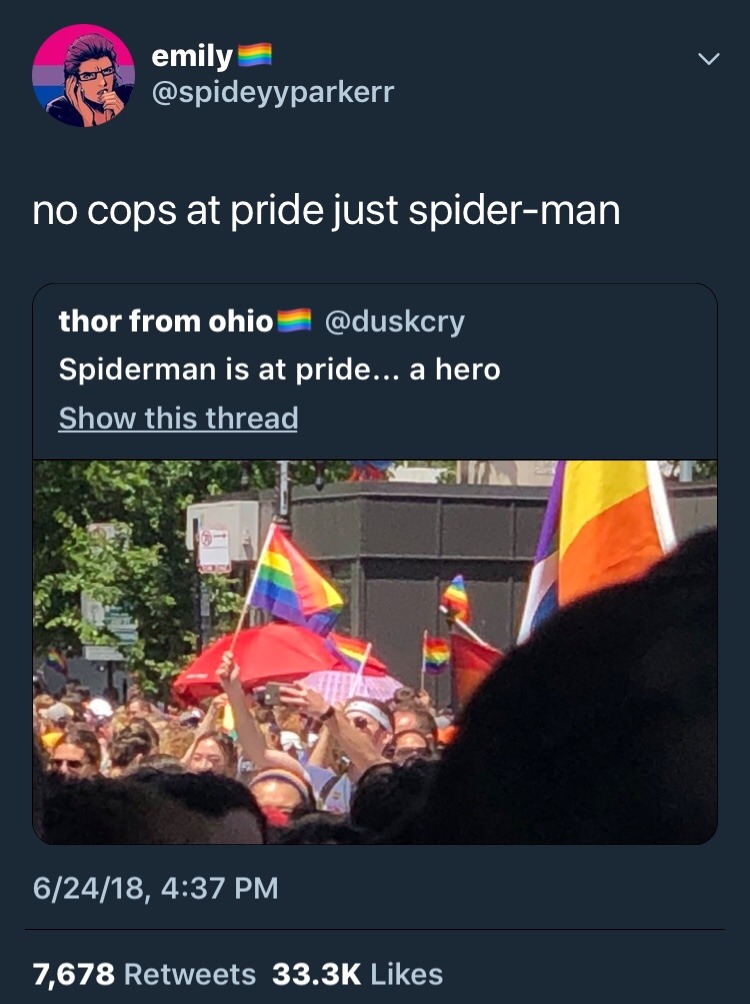Image resolution: width=750 pixels, height=1004 pixels.
Task: Tap the man wearing a white headband
Action: point(371,727)
